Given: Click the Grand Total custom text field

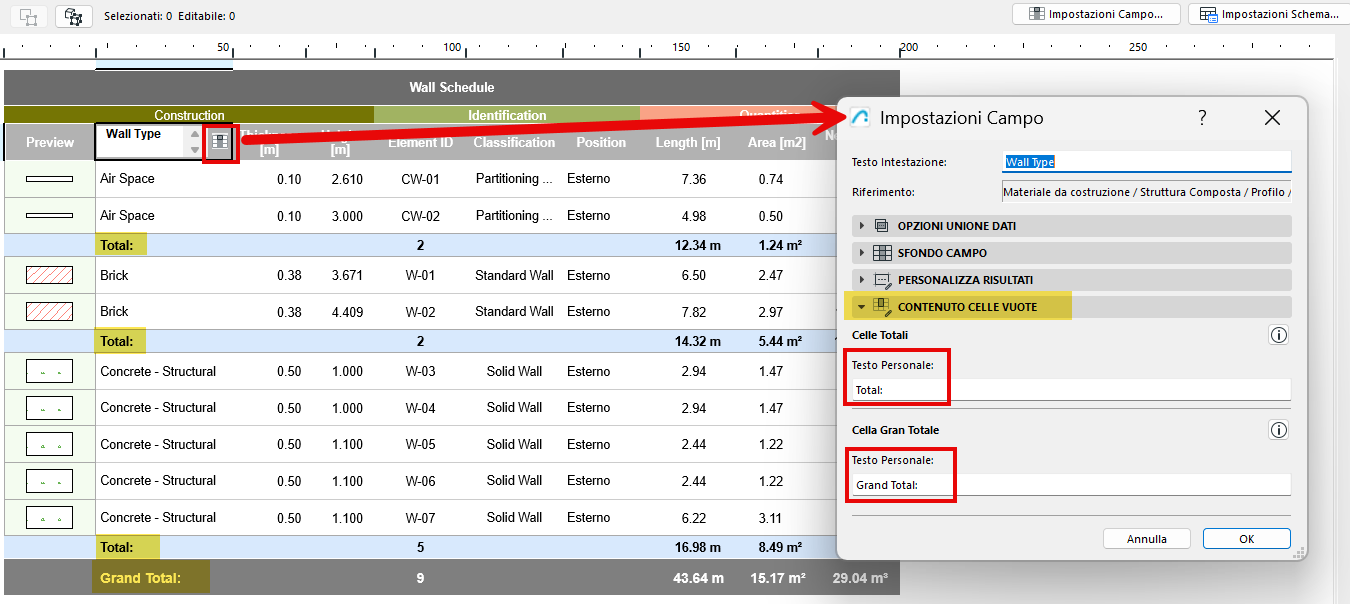Looking at the screenshot, I should pyautogui.click(x=1070, y=485).
